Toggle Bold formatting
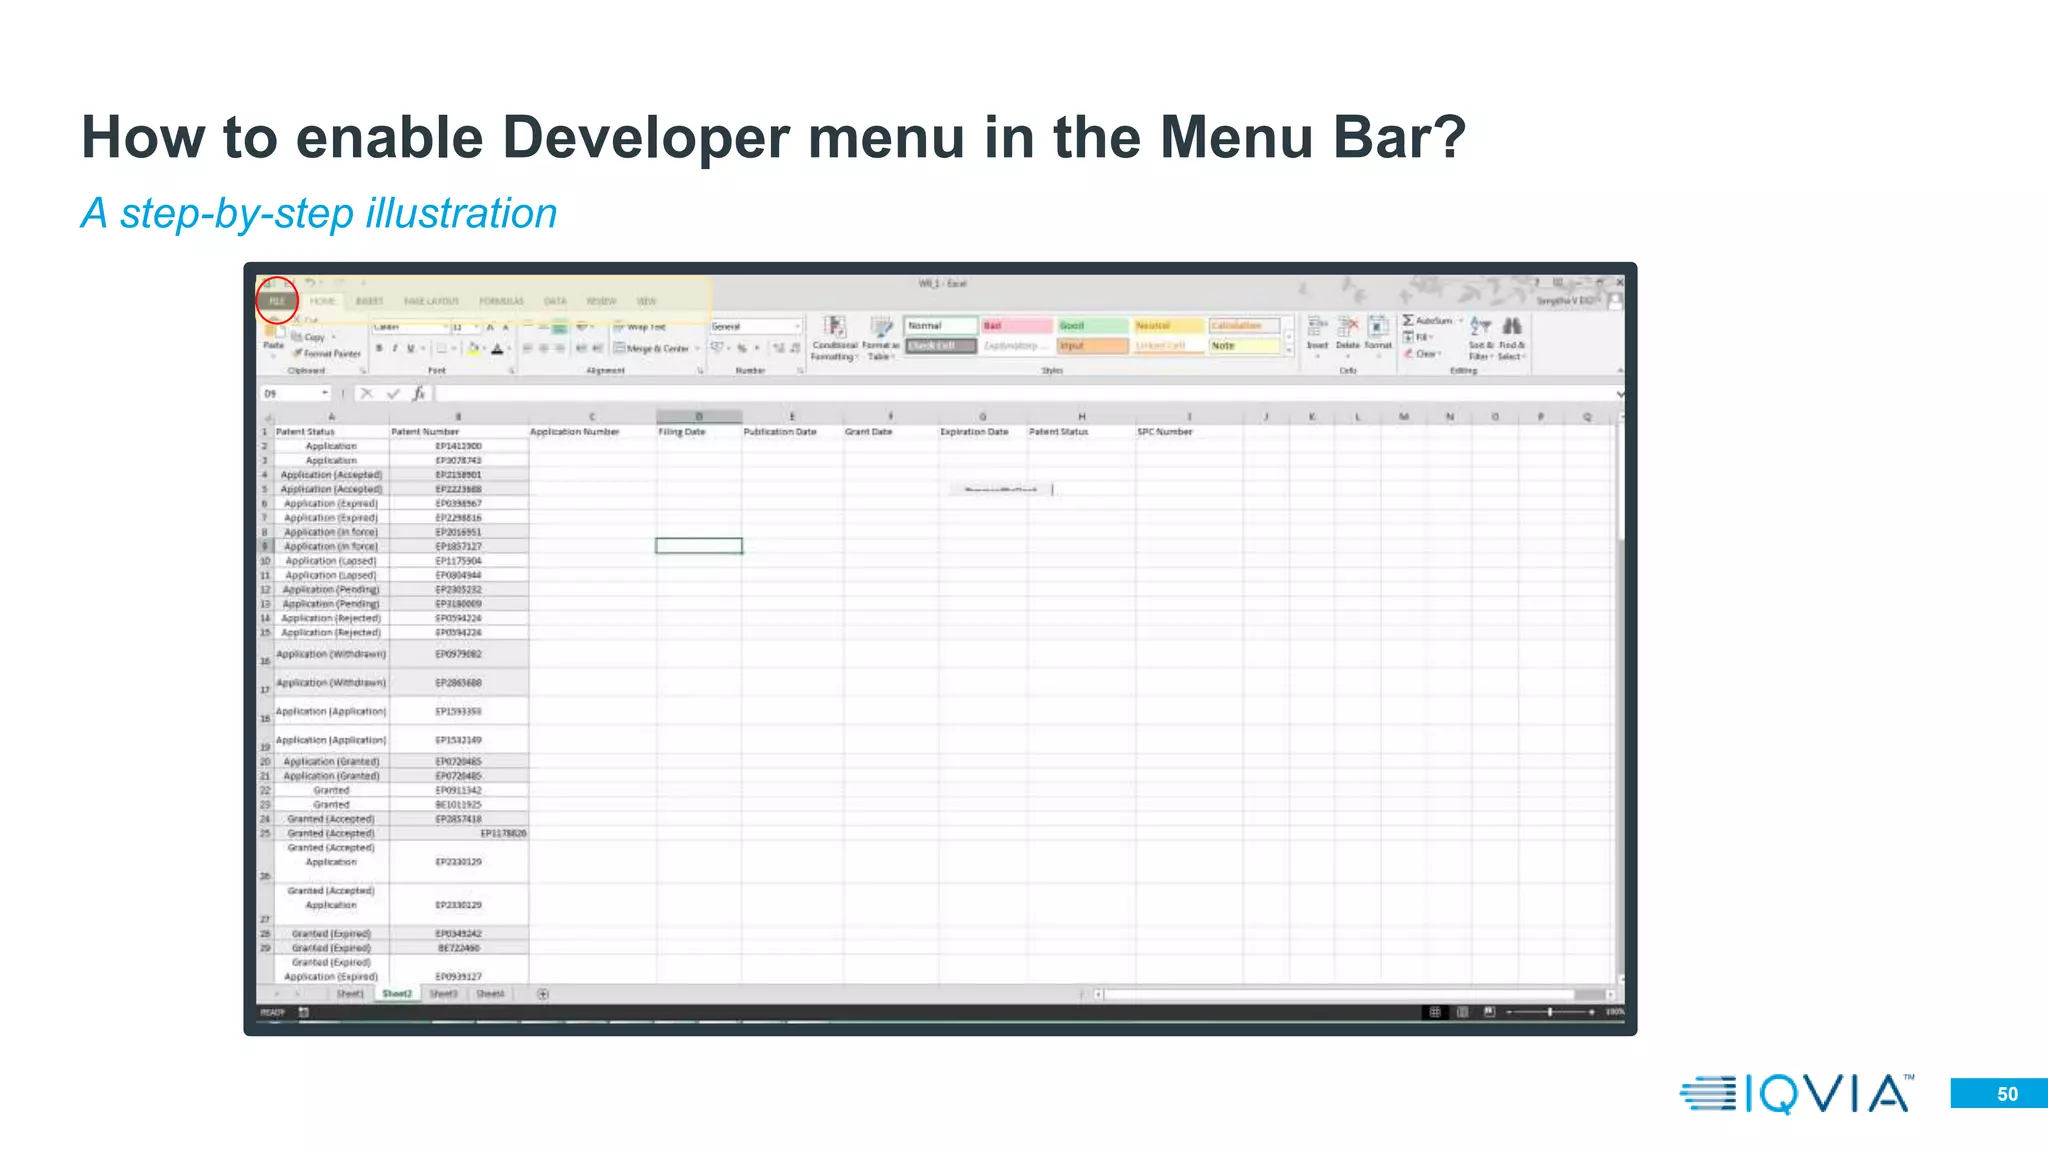 379,349
